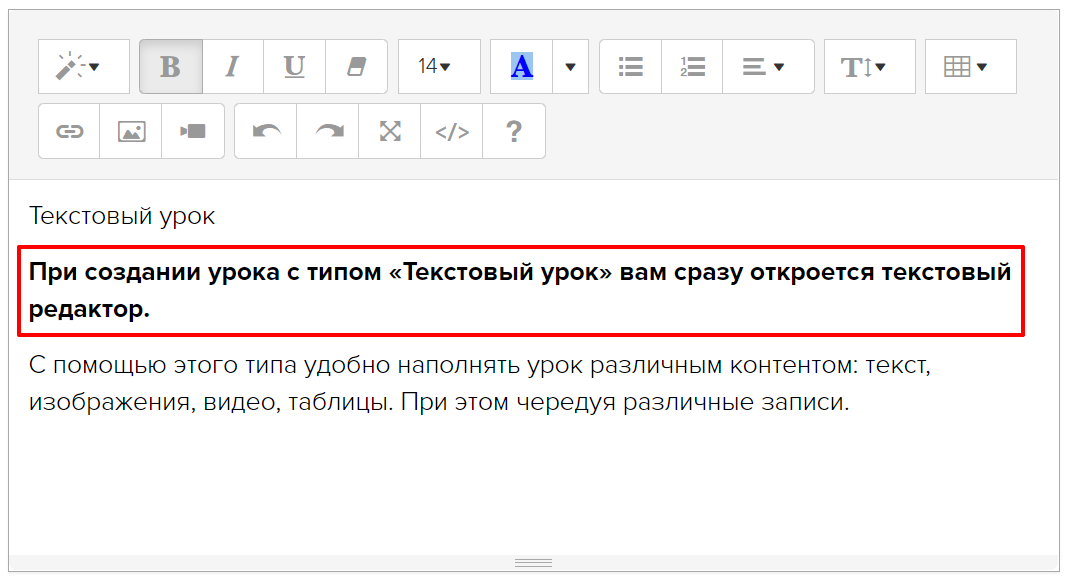Expand the text color palette arrow
Screen dimensions: 1070x580
point(570,67)
